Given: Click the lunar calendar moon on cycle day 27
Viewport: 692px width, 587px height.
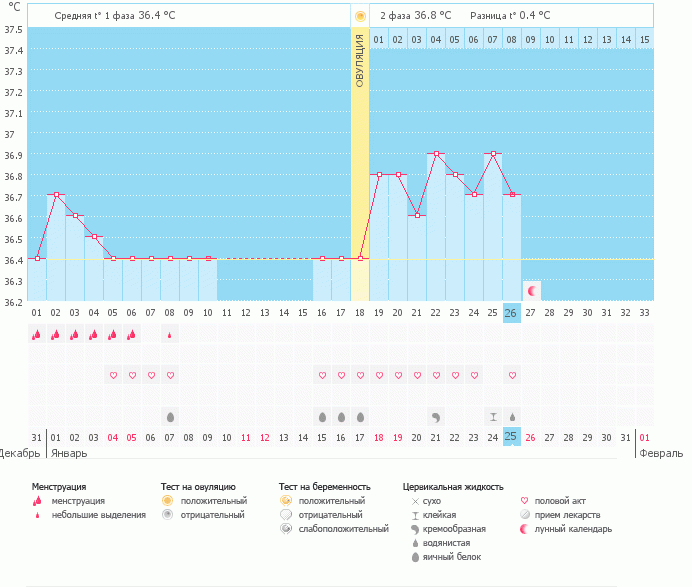Looking at the screenshot, I should [532, 291].
